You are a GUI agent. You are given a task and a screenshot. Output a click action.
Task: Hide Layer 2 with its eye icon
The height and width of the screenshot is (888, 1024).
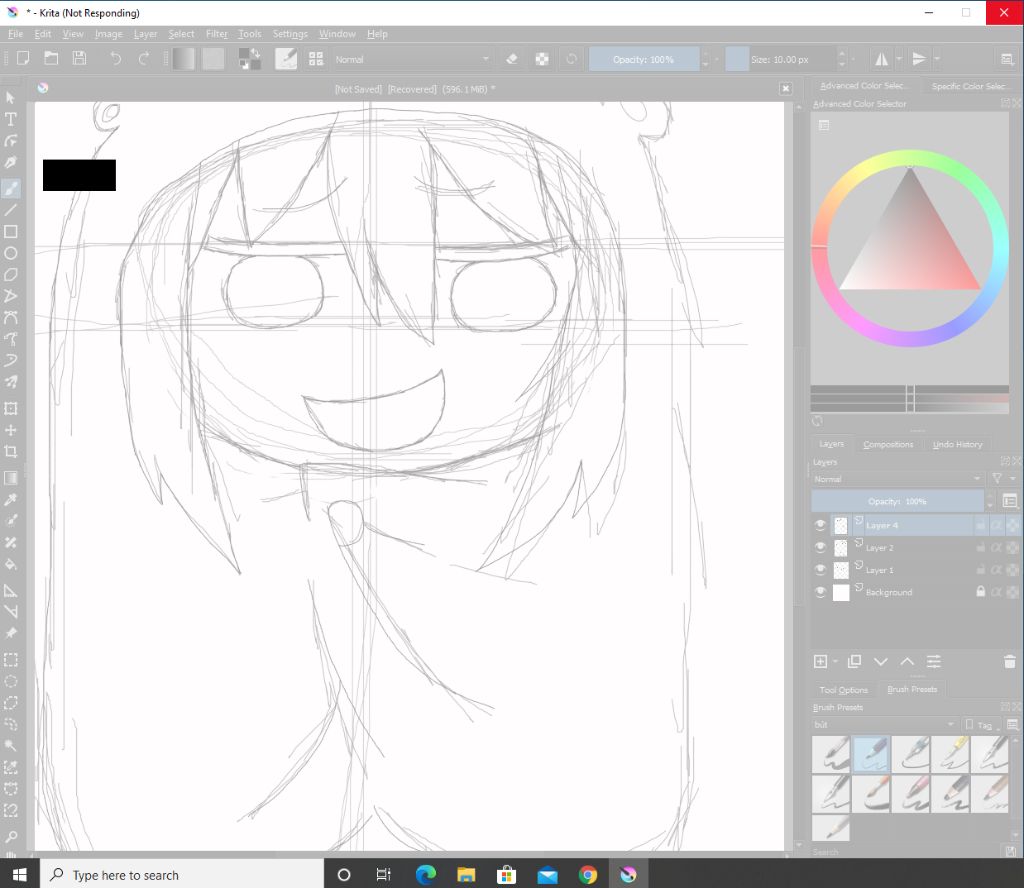point(820,547)
